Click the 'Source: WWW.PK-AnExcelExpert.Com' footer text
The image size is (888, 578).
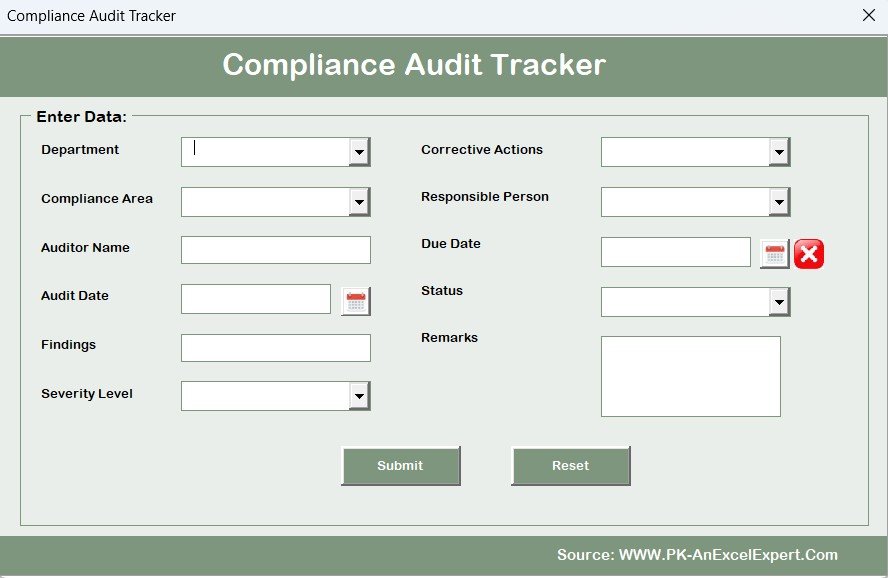(x=697, y=555)
